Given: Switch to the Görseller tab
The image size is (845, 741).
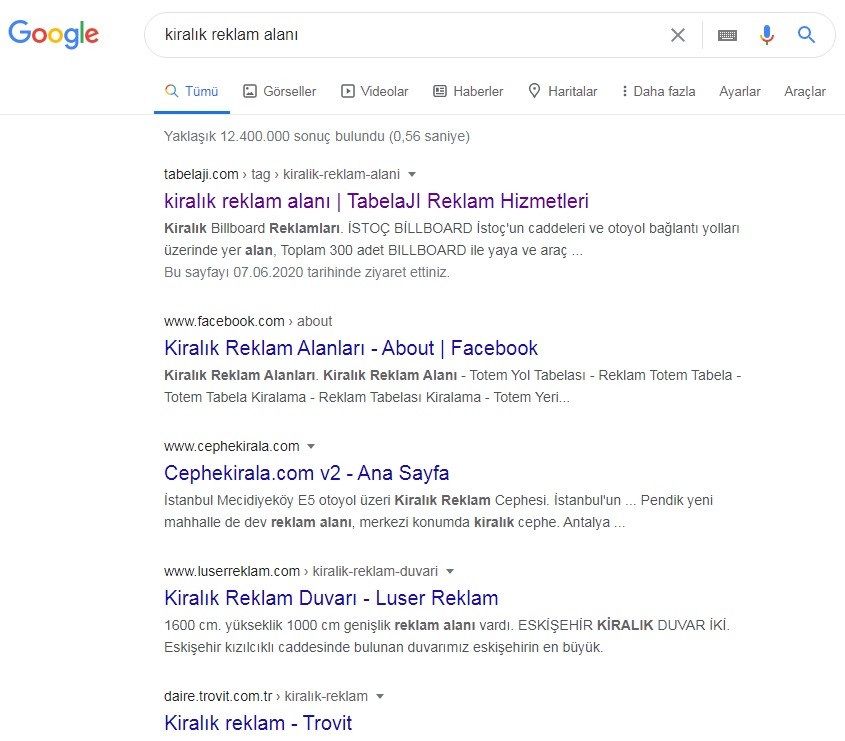Looking at the screenshot, I should coord(280,91).
